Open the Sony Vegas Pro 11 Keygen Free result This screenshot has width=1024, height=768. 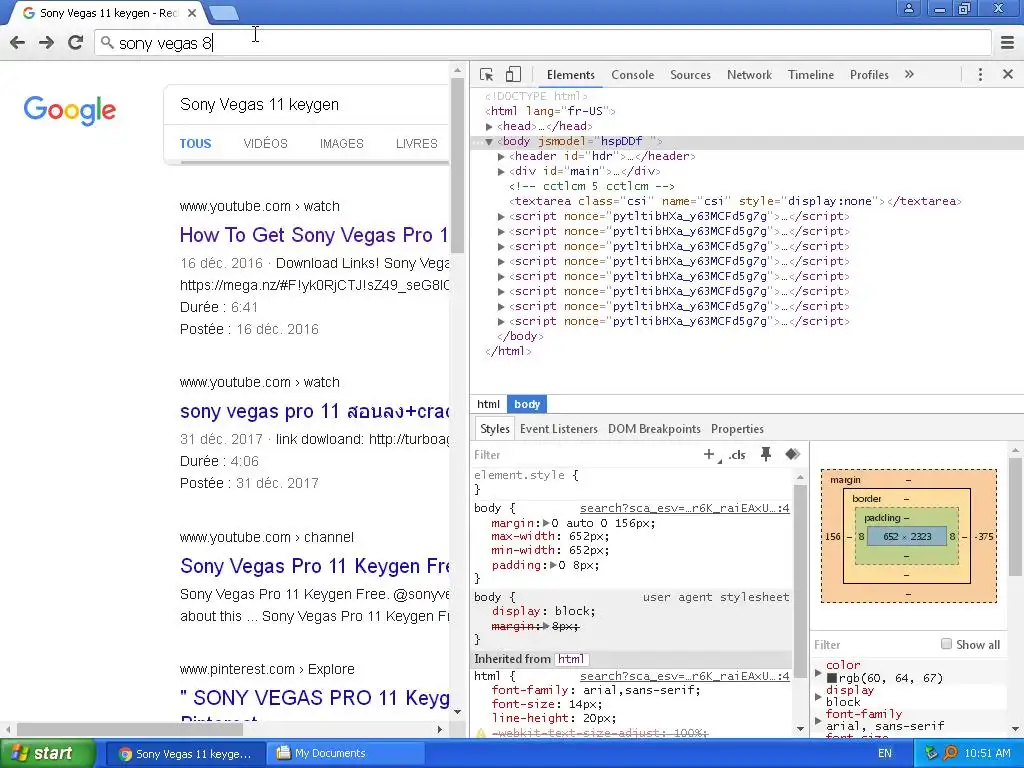point(315,566)
